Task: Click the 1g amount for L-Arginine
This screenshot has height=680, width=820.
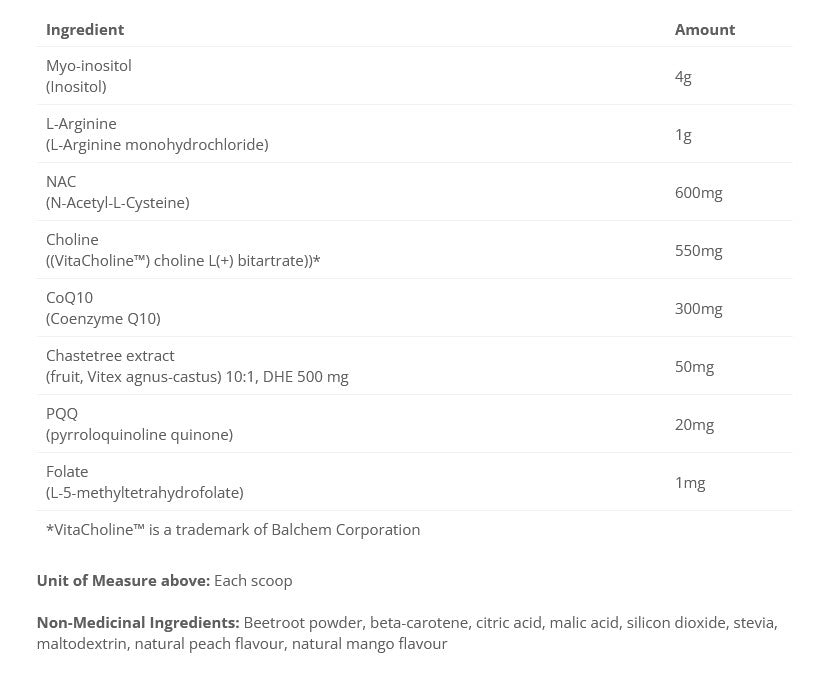Action: tap(683, 134)
